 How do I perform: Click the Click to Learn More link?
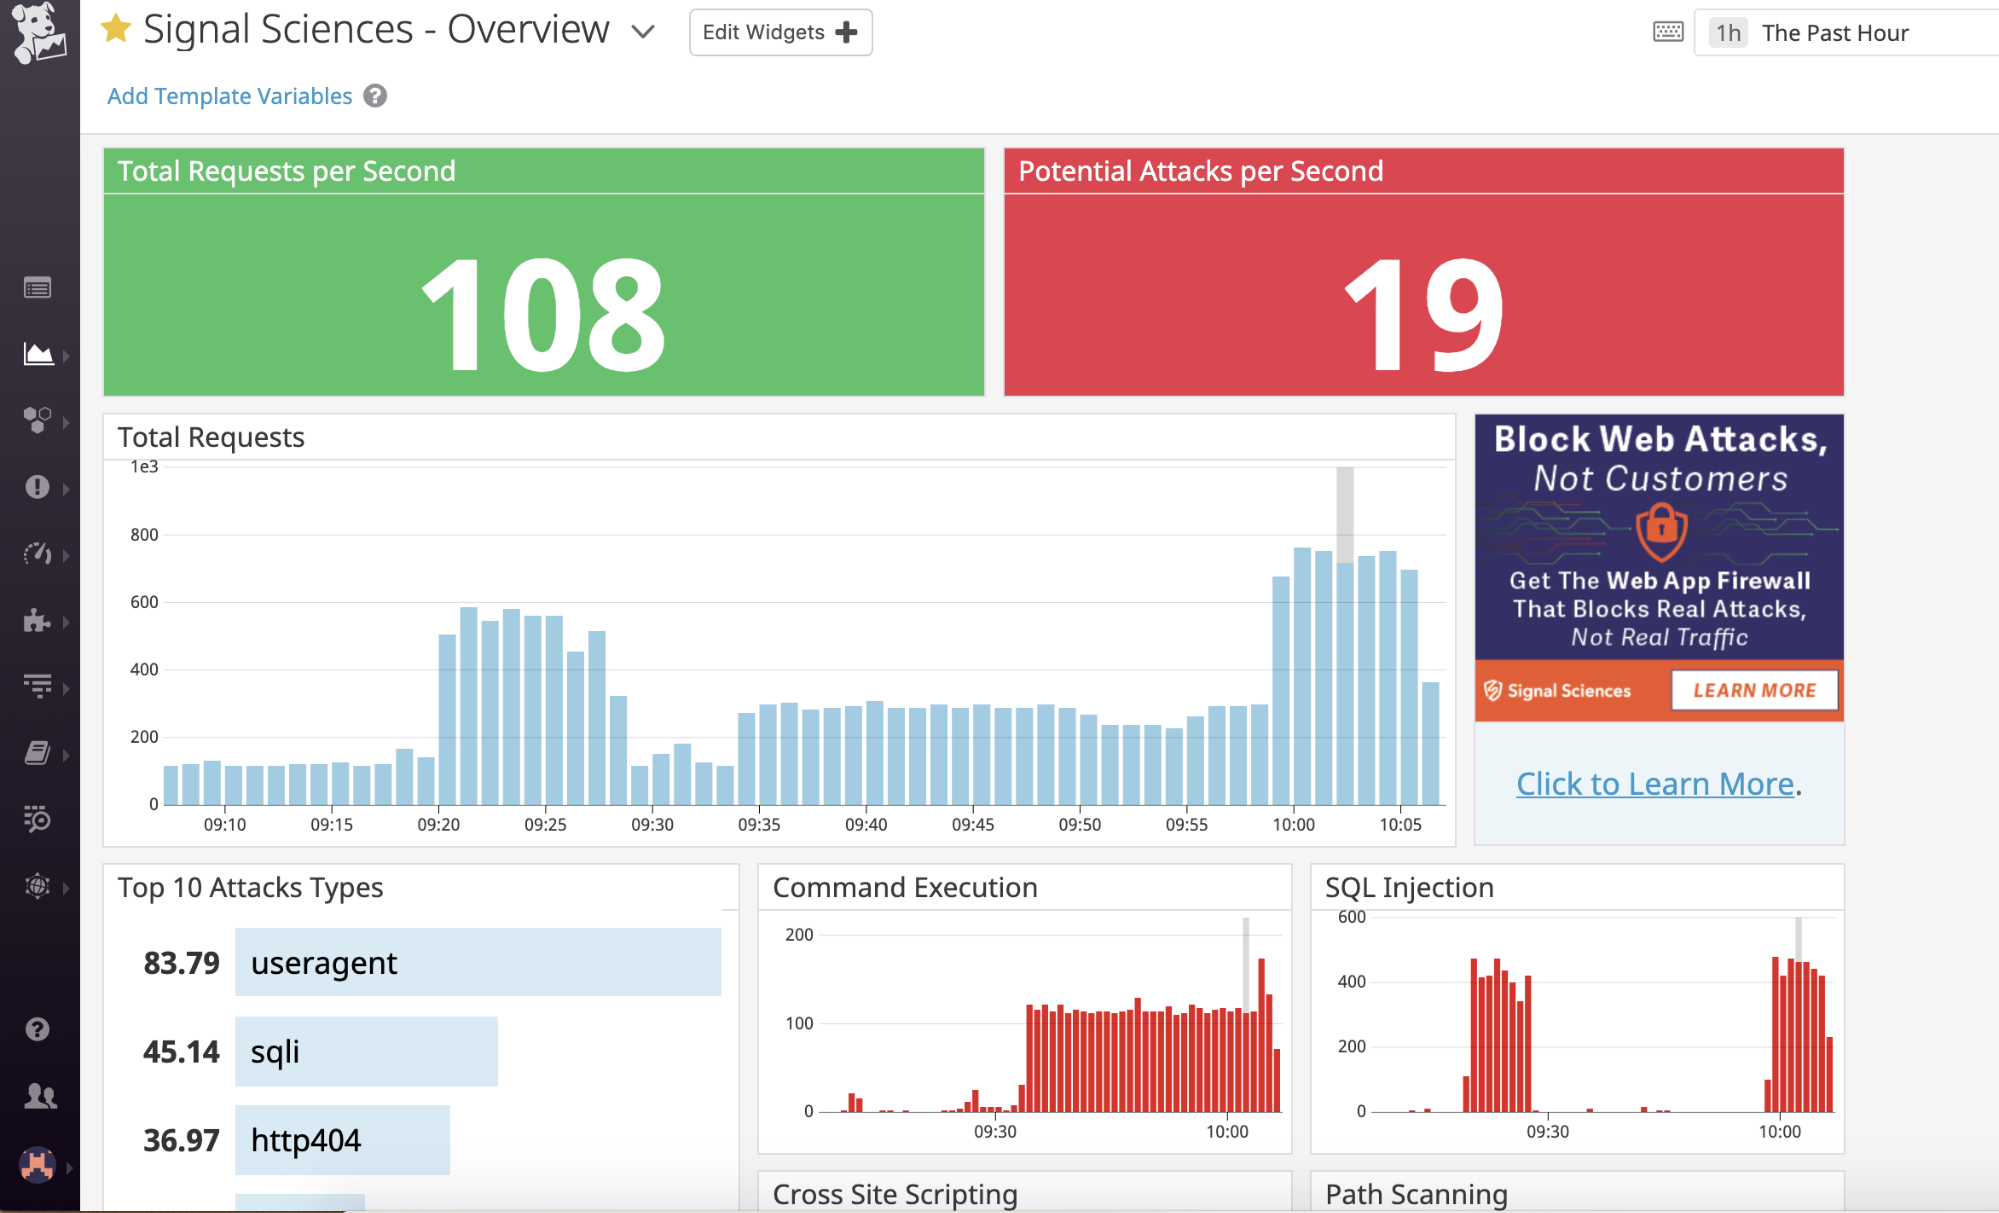coord(1654,783)
